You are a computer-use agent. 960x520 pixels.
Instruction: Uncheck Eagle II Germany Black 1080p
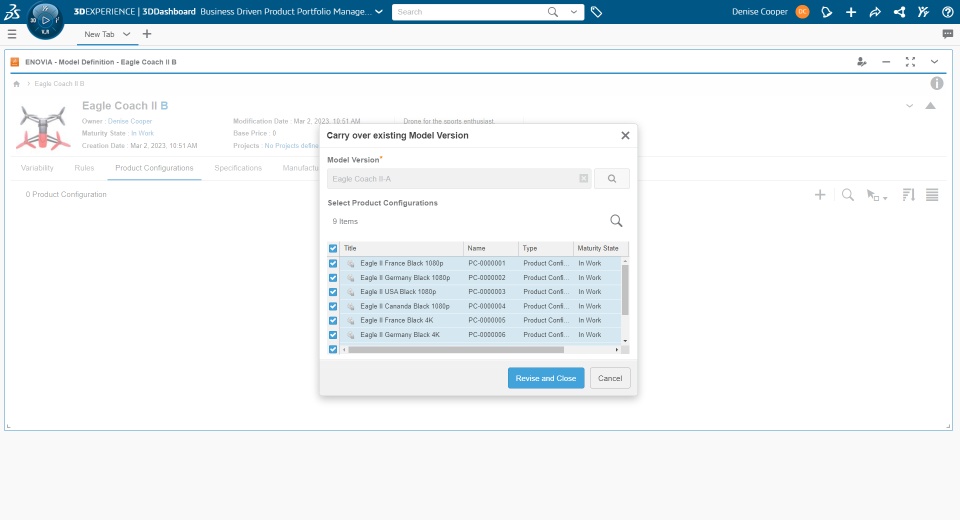(333, 277)
